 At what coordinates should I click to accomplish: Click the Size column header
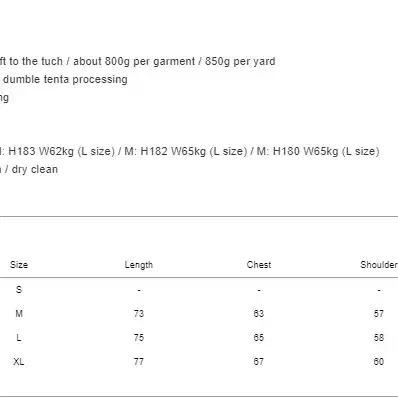click(x=19, y=265)
